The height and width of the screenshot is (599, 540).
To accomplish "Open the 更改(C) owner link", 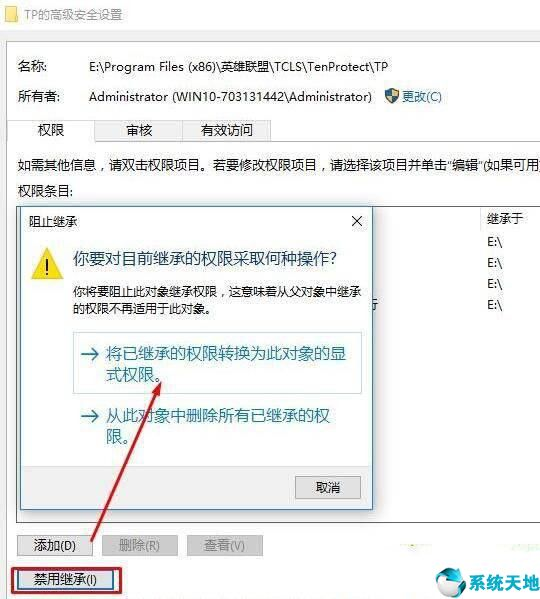I will pyautogui.click(x=422, y=96).
